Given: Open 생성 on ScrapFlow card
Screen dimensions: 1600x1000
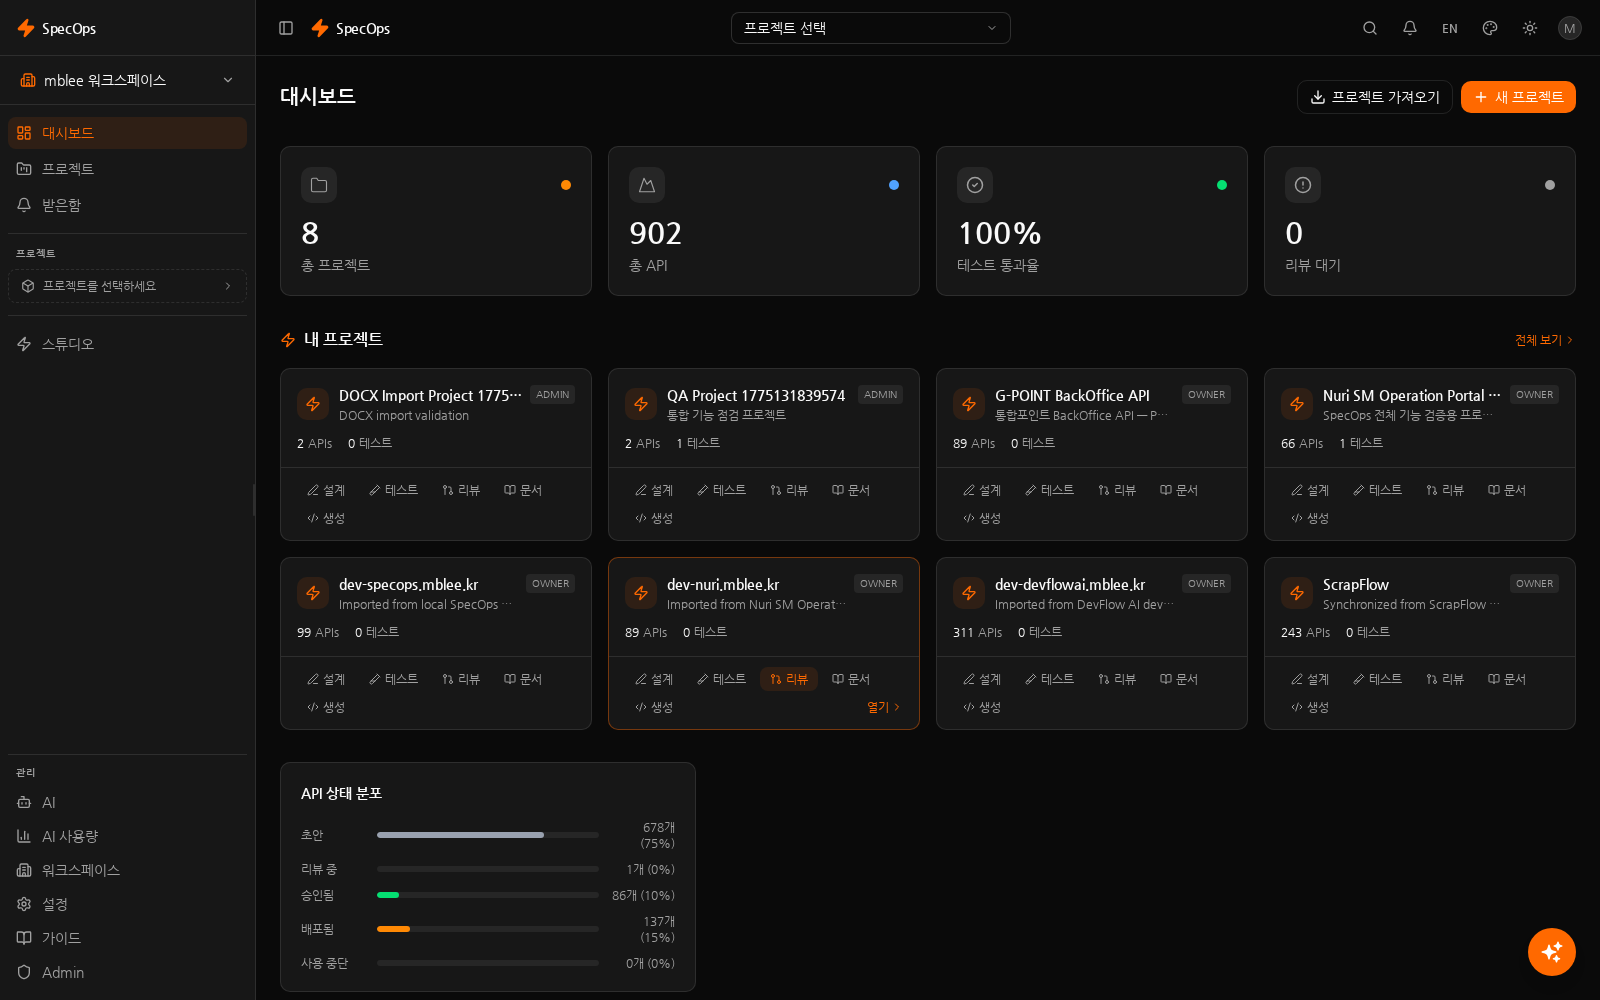Looking at the screenshot, I should (x=1310, y=707).
